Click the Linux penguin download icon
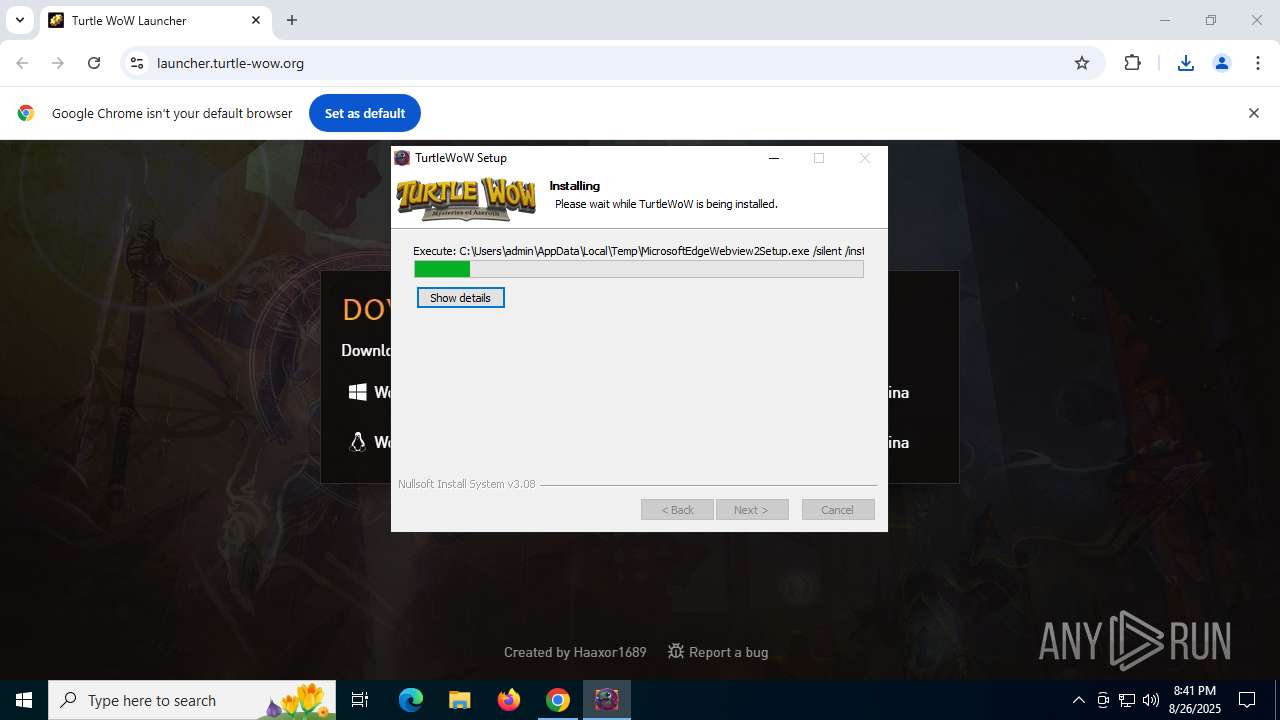 (357, 442)
